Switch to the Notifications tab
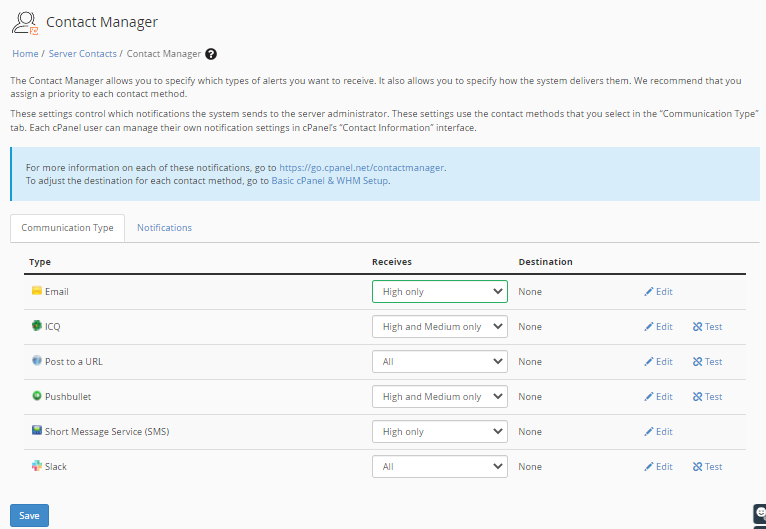The image size is (766, 529). [x=164, y=228]
